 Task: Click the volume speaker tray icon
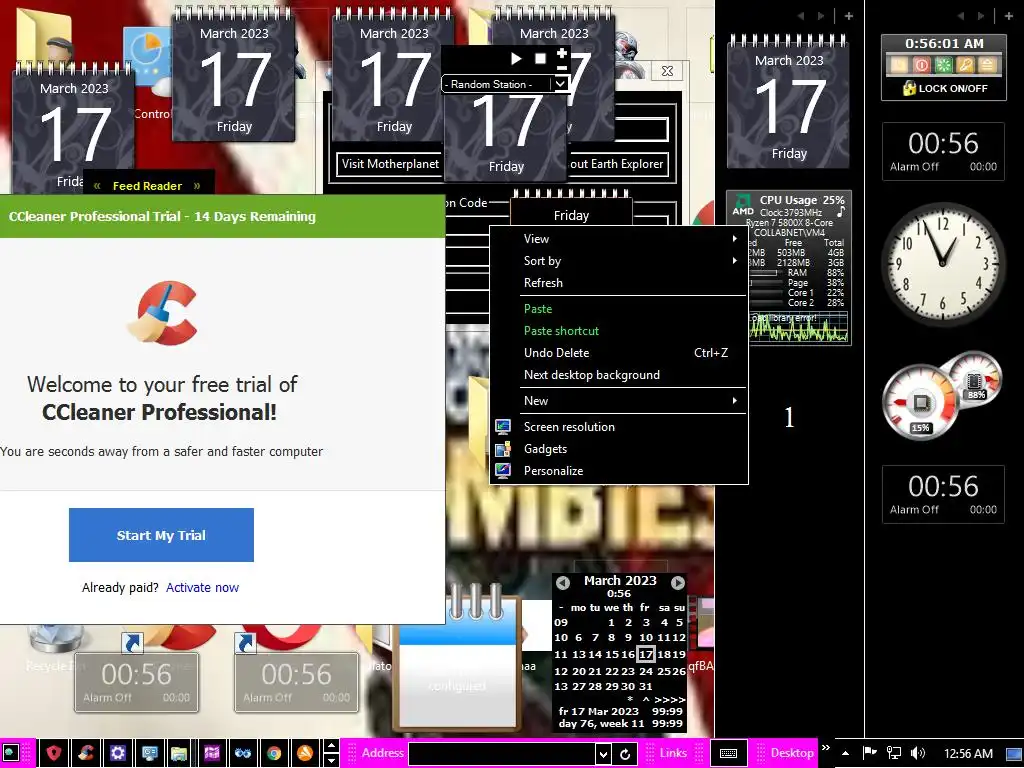[918, 753]
